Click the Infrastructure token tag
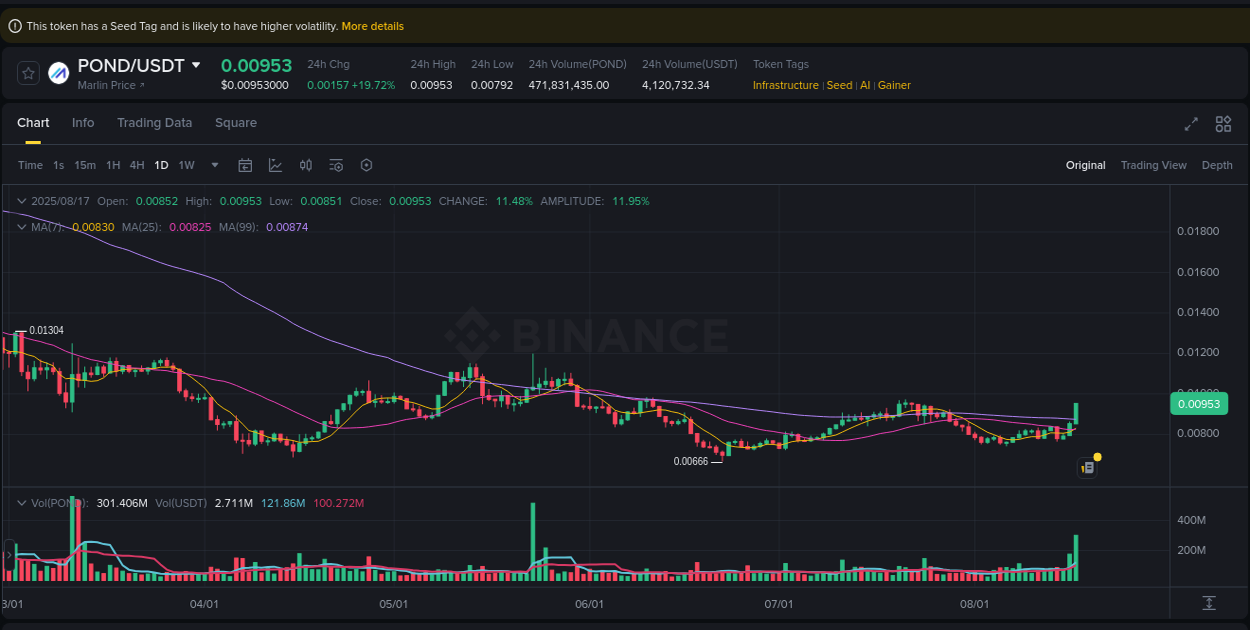Image resolution: width=1250 pixels, height=630 pixels. tap(786, 85)
